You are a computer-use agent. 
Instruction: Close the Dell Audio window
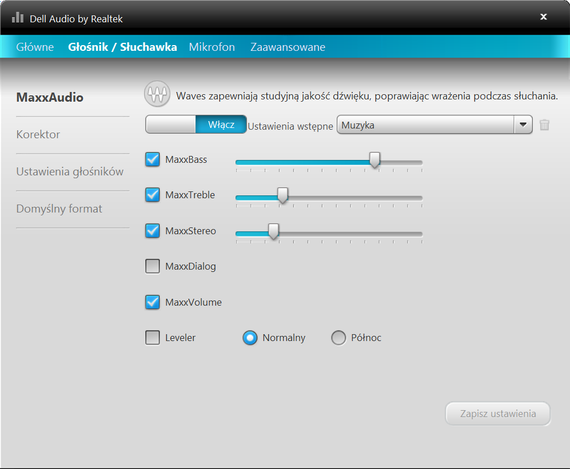pos(543,17)
